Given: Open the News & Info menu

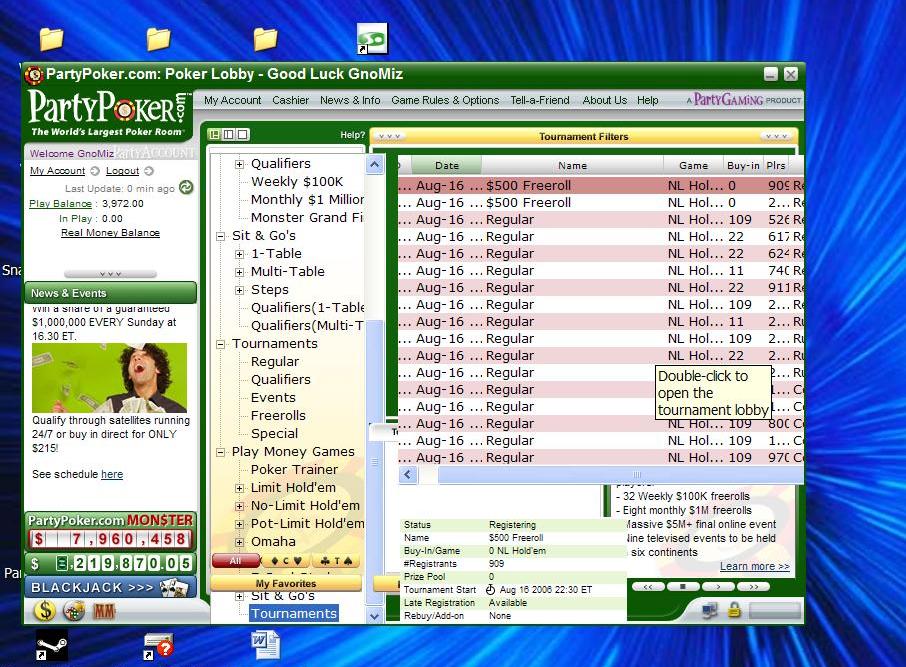Looking at the screenshot, I should [350, 100].
